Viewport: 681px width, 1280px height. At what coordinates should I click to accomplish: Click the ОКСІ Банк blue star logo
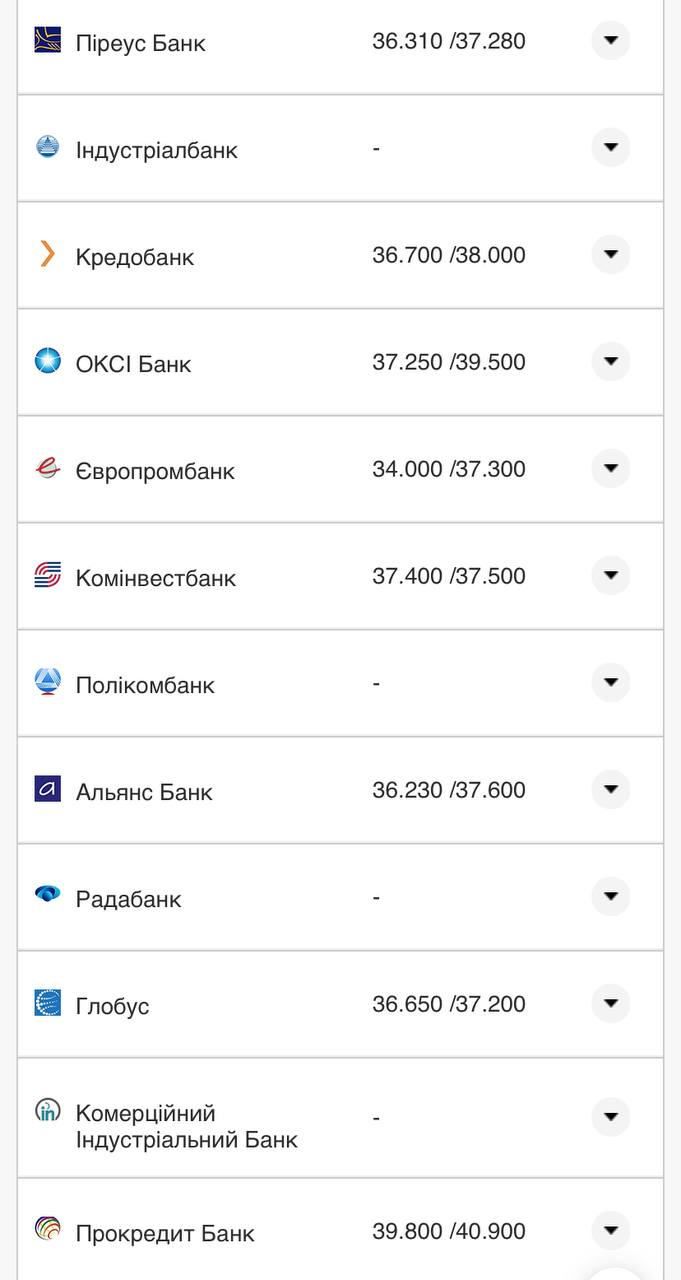click(x=48, y=361)
